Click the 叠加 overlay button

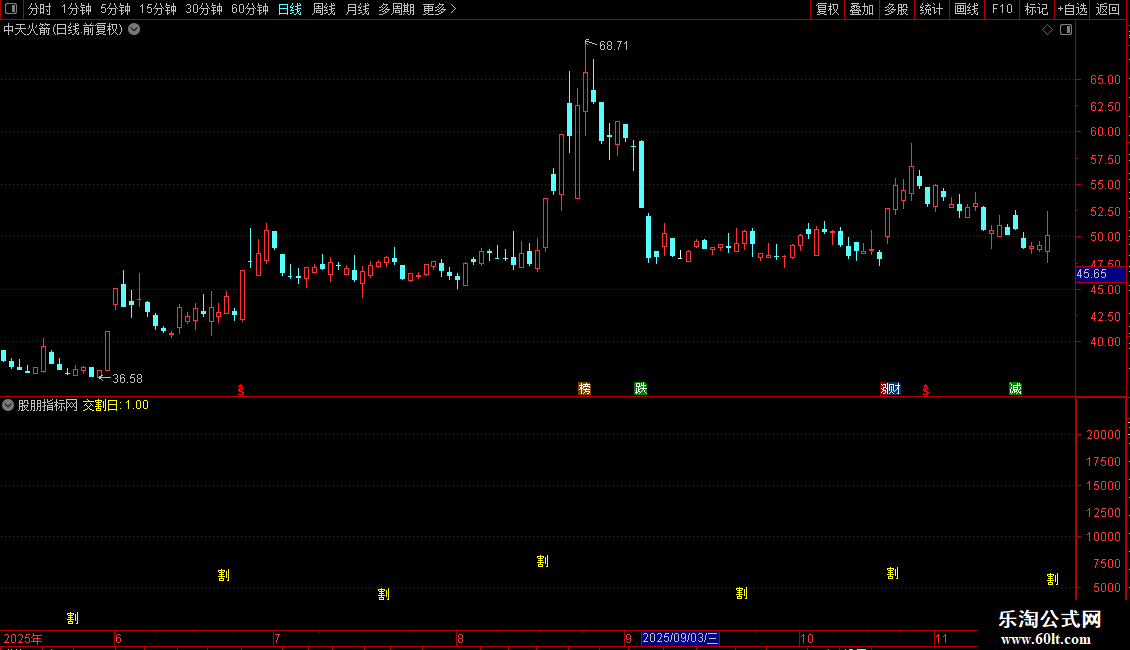point(861,9)
